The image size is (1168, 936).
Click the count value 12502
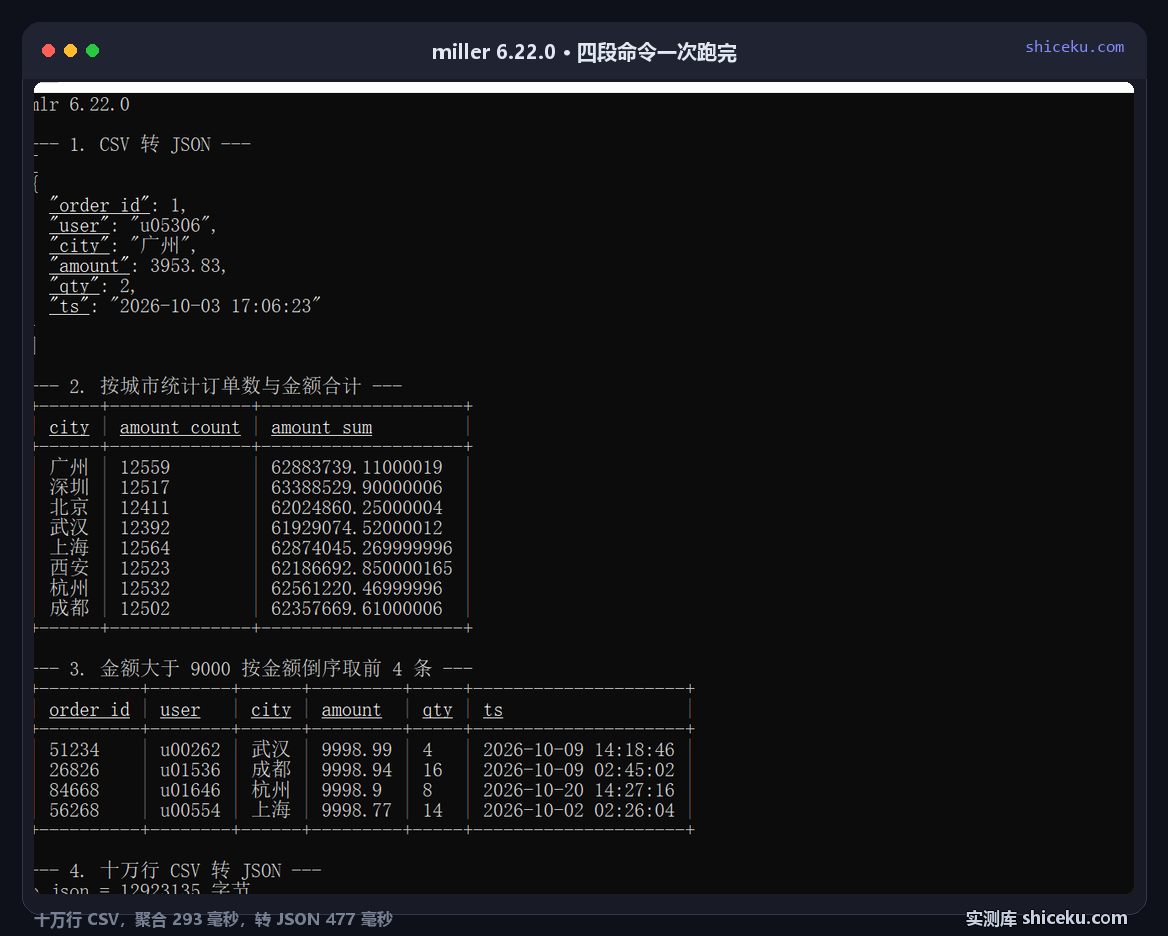(145, 608)
